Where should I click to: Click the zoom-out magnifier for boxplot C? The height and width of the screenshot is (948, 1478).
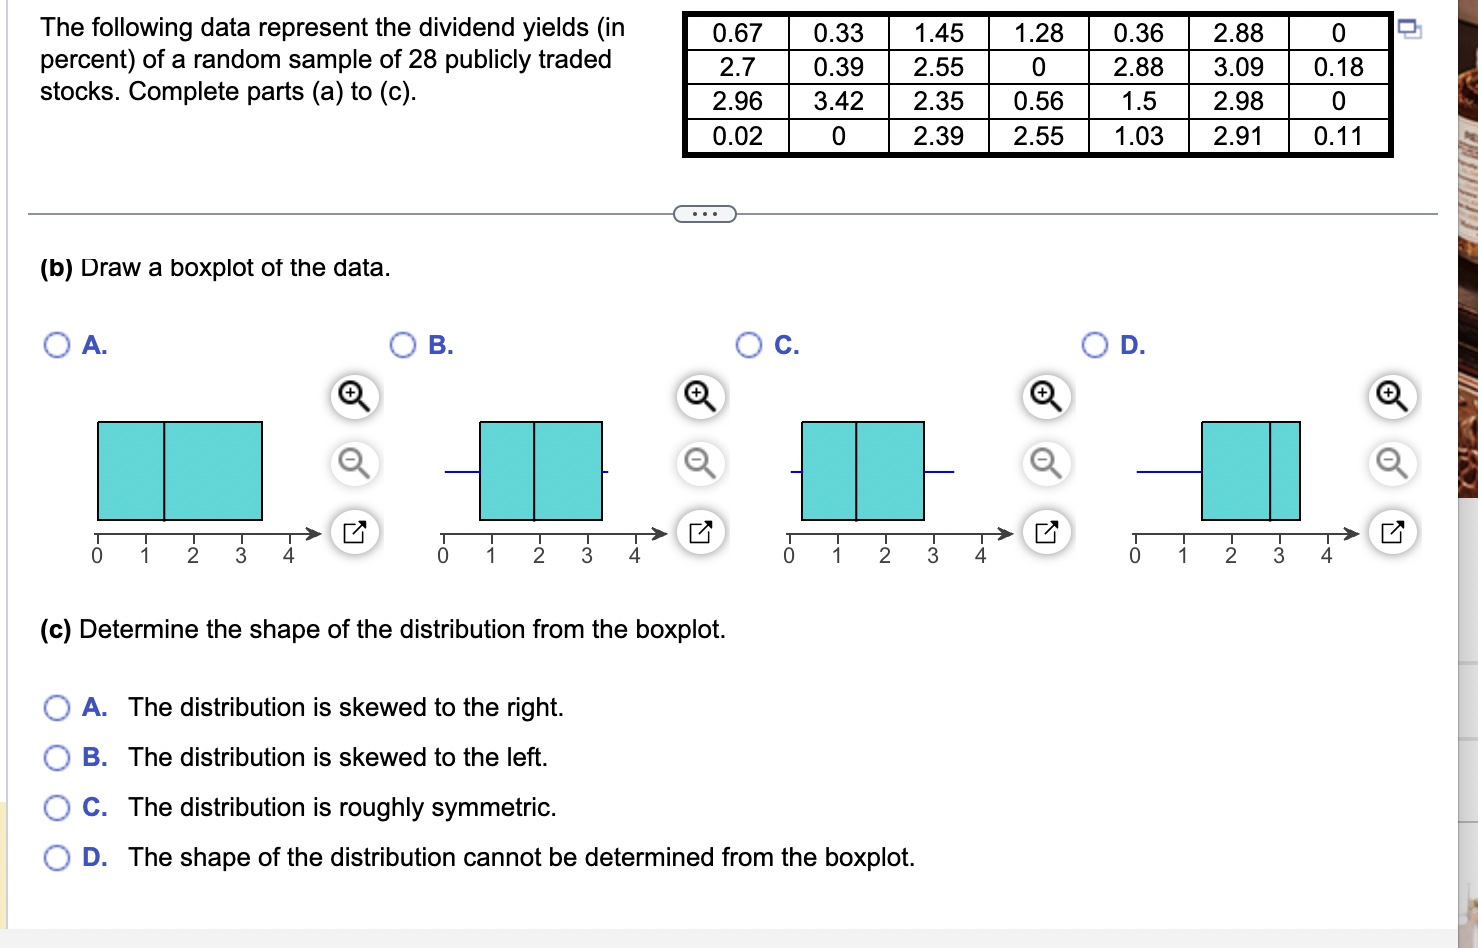click(1044, 463)
